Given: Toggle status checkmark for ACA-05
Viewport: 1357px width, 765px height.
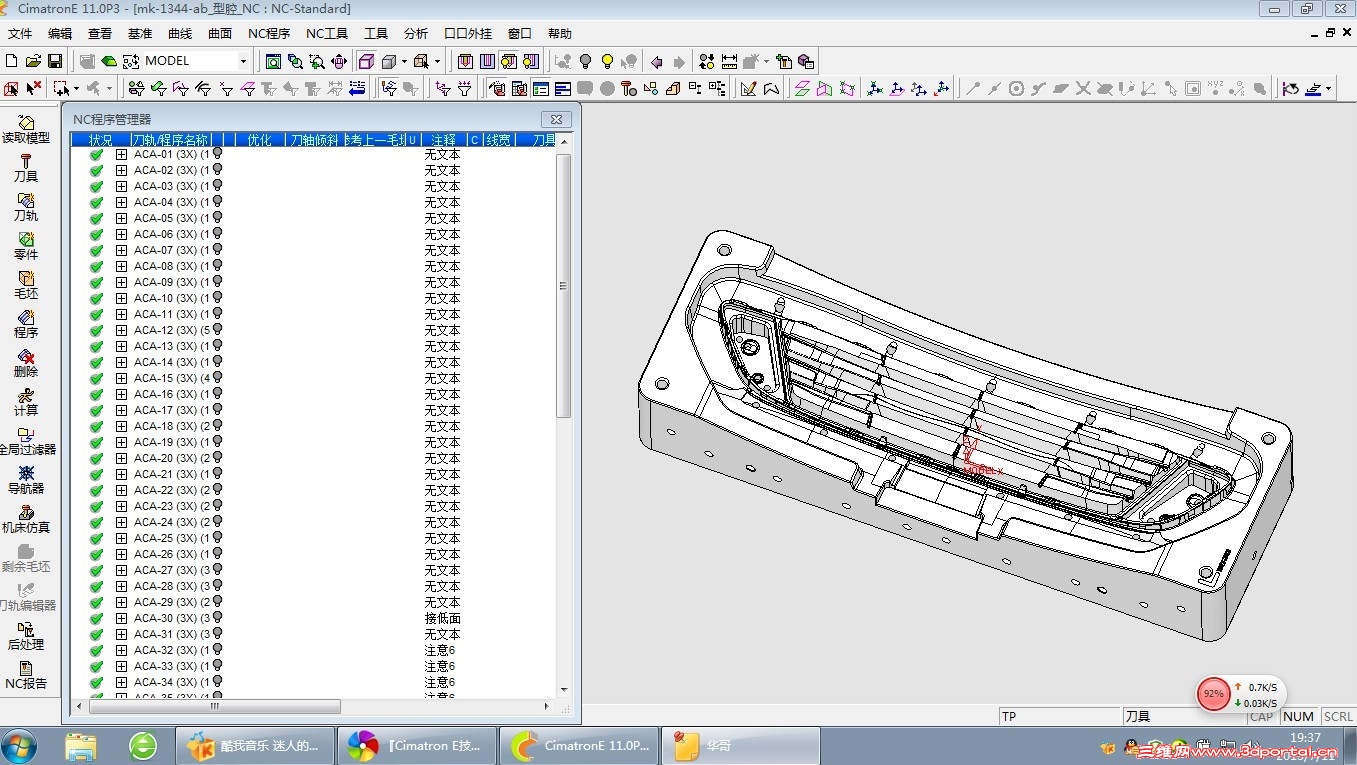Looking at the screenshot, I should [96, 219].
